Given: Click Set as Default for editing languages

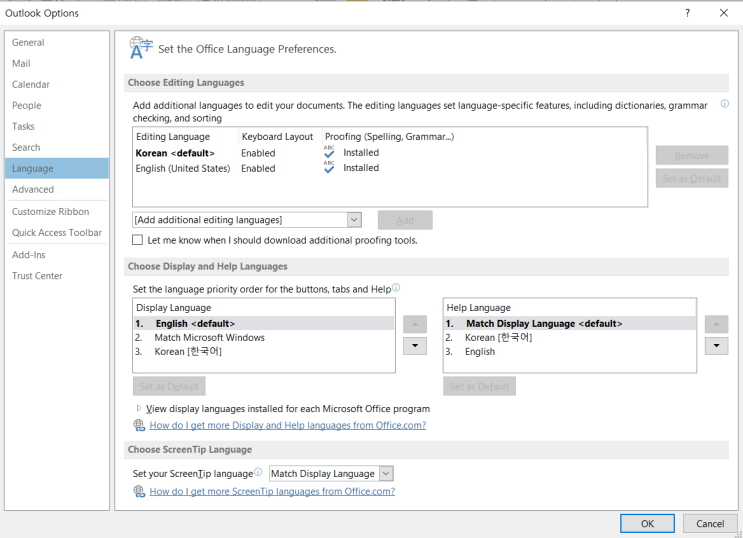Looking at the screenshot, I should click(692, 178).
